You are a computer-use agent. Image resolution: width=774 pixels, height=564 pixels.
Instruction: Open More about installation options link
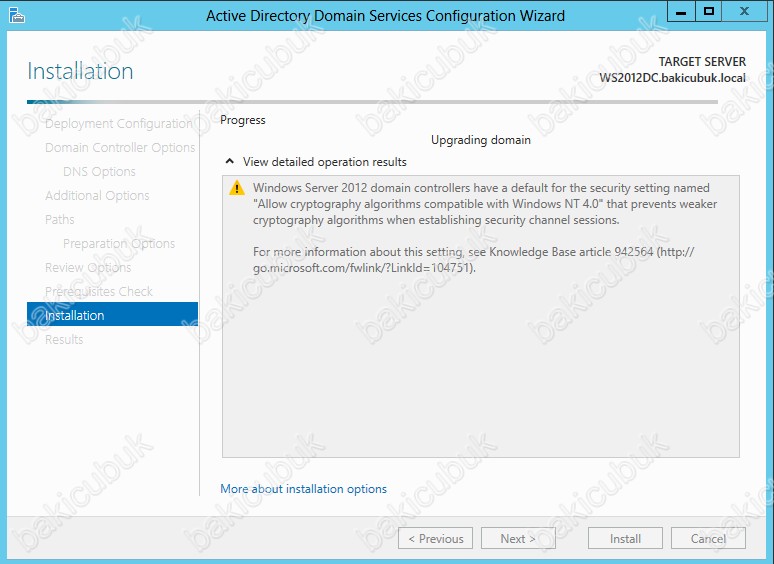click(x=304, y=489)
